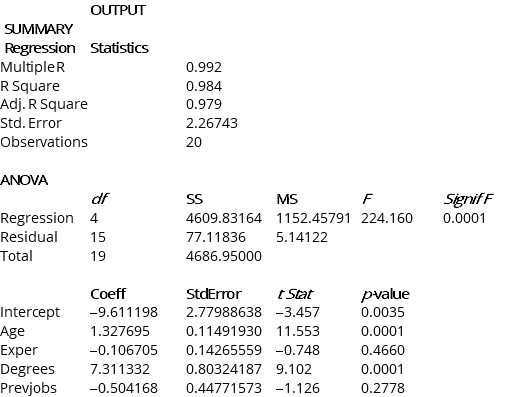
Task: Select the Degrees t Stat 9.102
Action: (294, 369)
